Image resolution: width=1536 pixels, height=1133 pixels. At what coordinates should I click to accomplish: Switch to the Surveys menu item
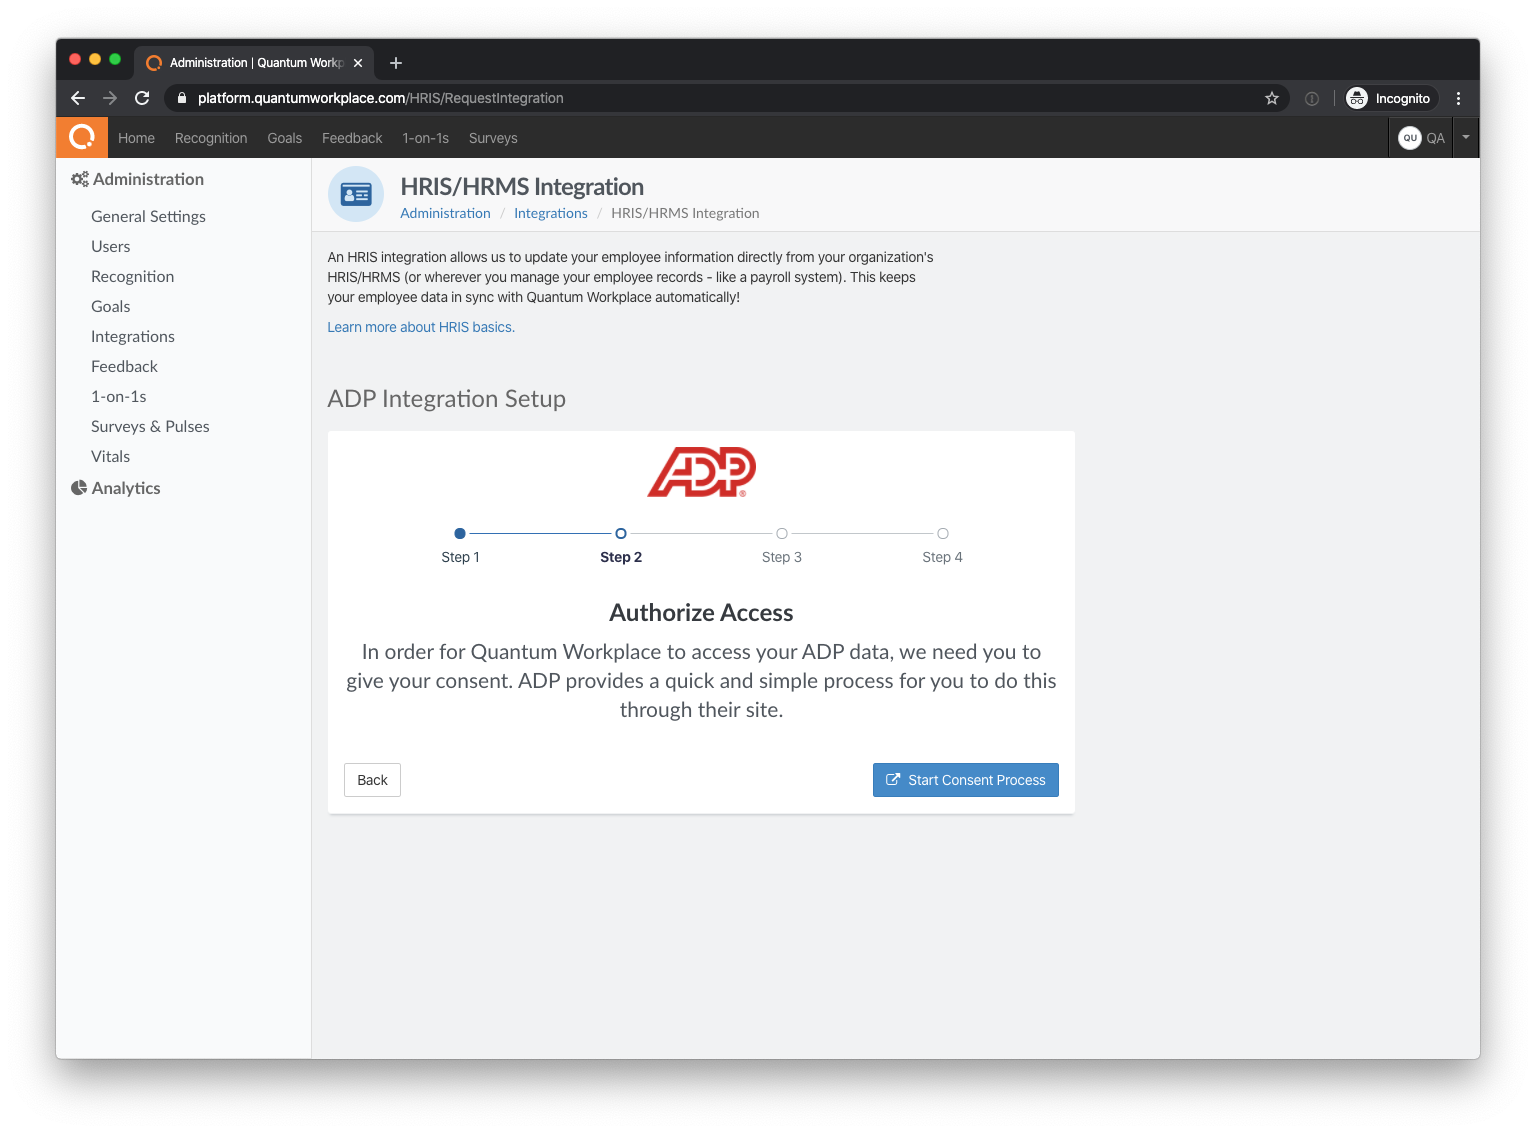[x=492, y=138]
